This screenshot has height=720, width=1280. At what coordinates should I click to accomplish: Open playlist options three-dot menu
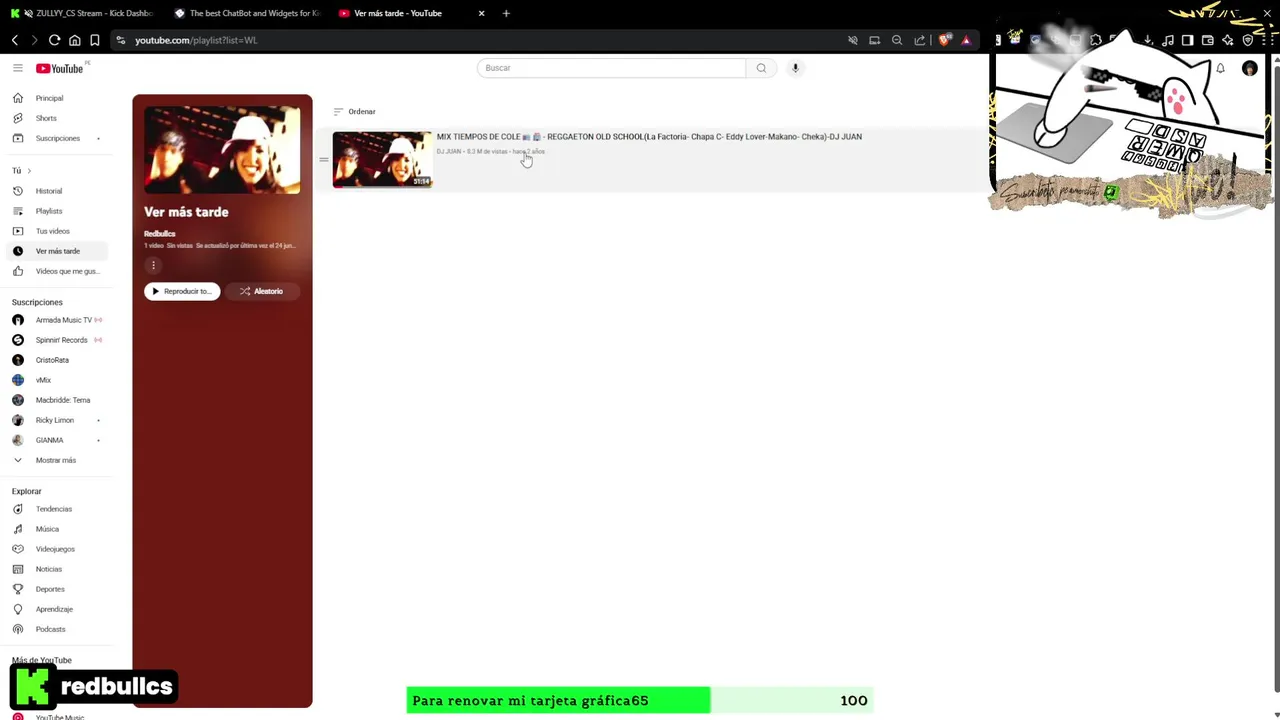pyautogui.click(x=153, y=265)
